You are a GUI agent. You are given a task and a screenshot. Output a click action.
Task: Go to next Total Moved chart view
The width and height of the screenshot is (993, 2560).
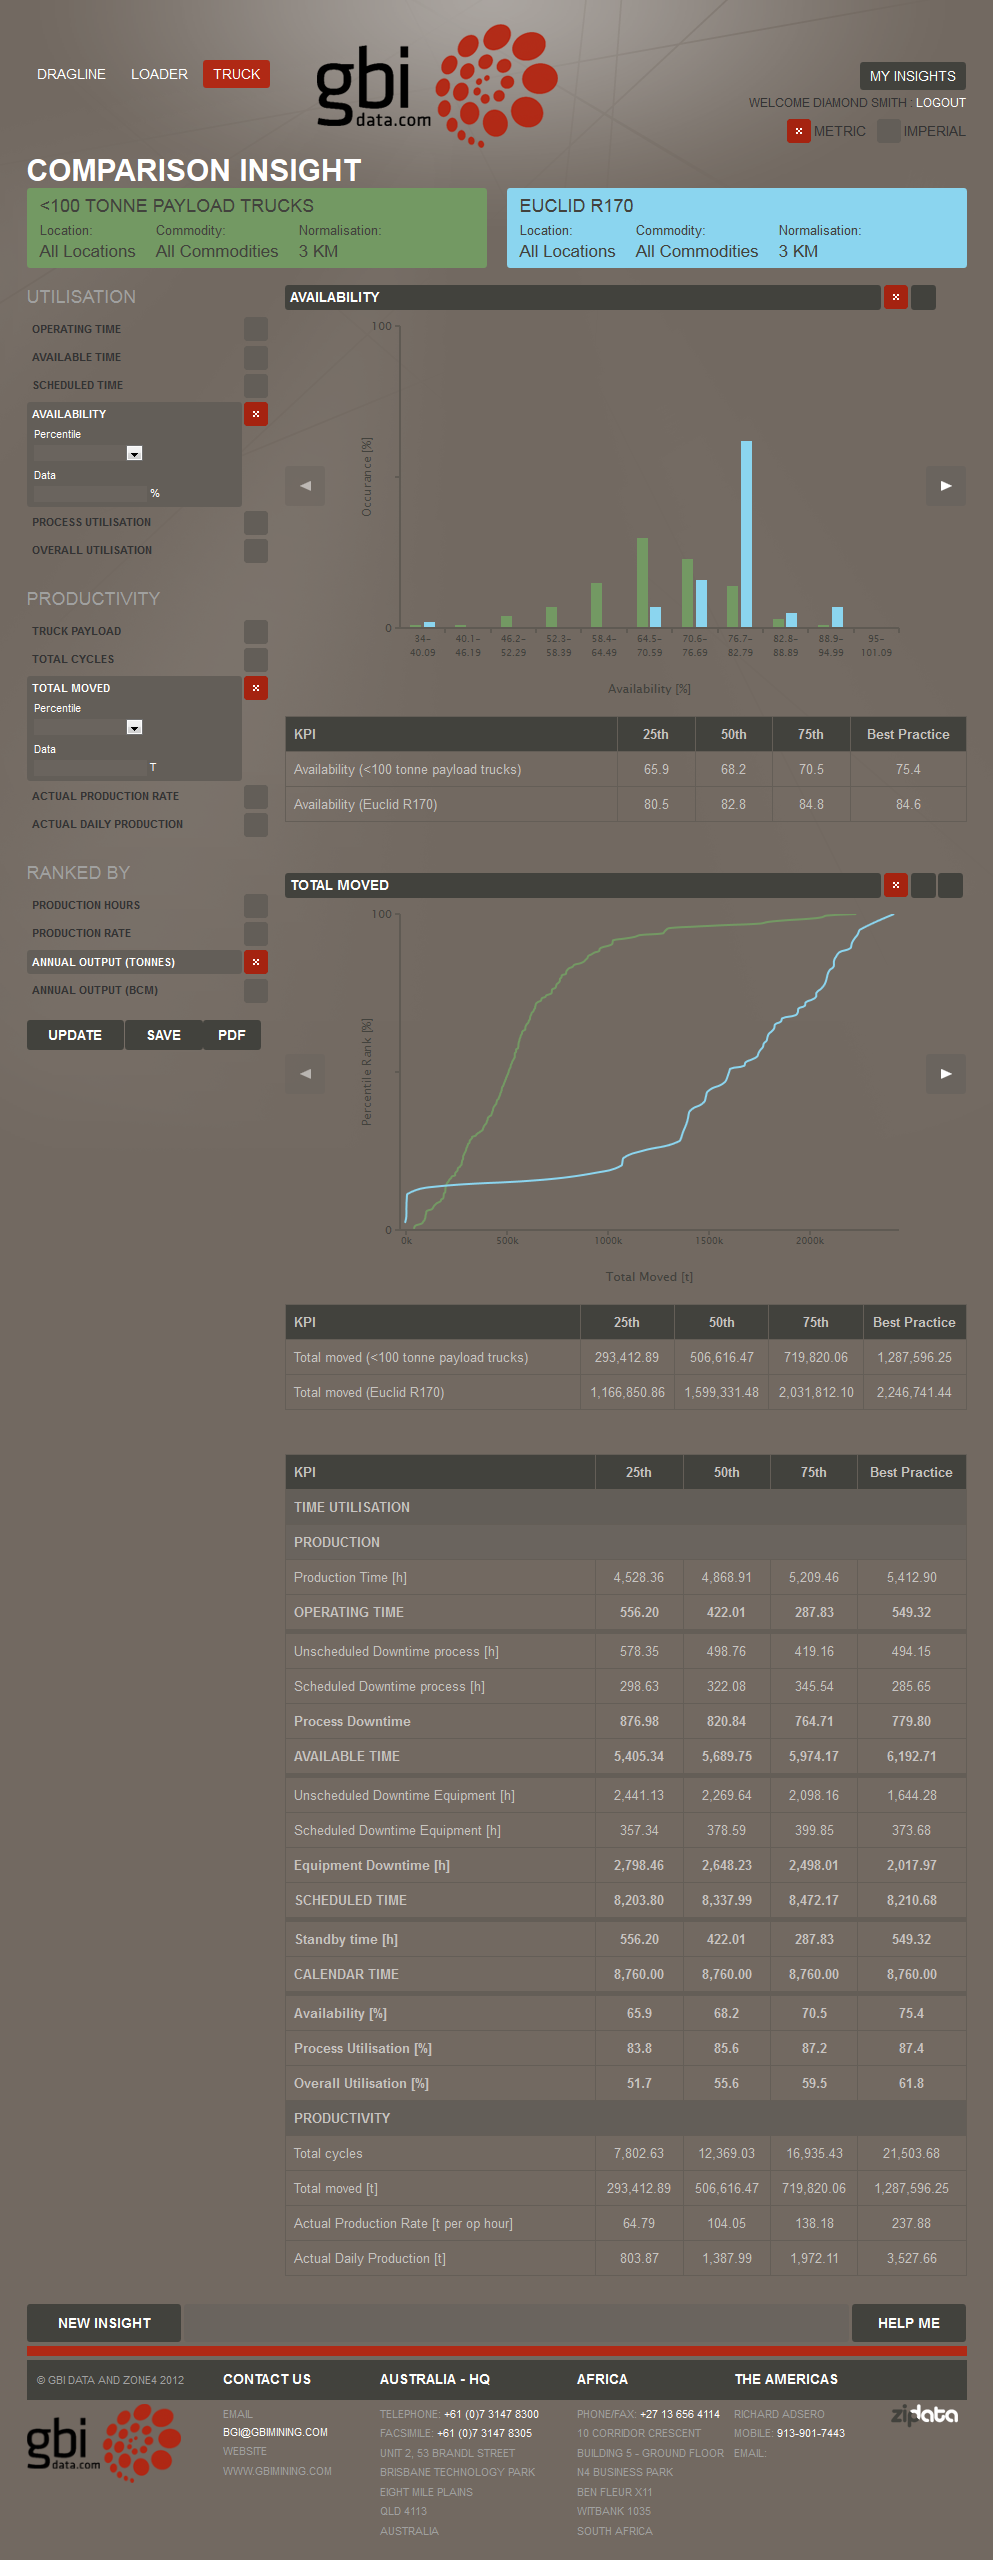pyautogui.click(x=945, y=1074)
